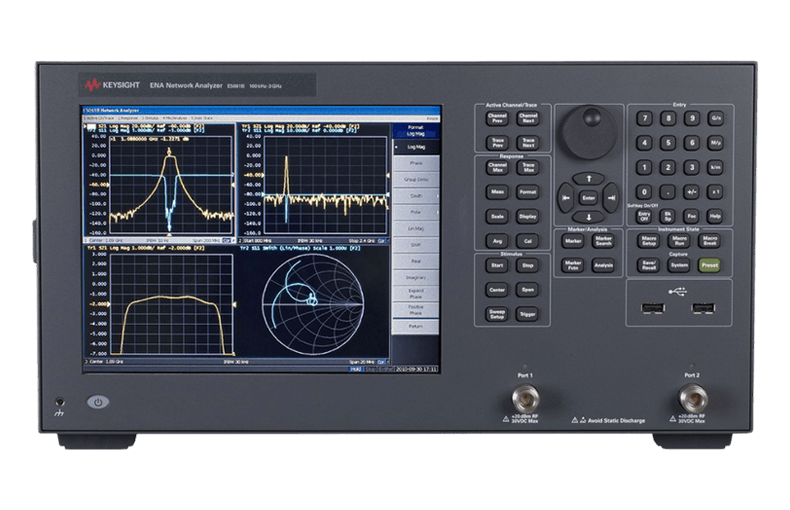Click keypad digit 2

click(x=668, y=167)
